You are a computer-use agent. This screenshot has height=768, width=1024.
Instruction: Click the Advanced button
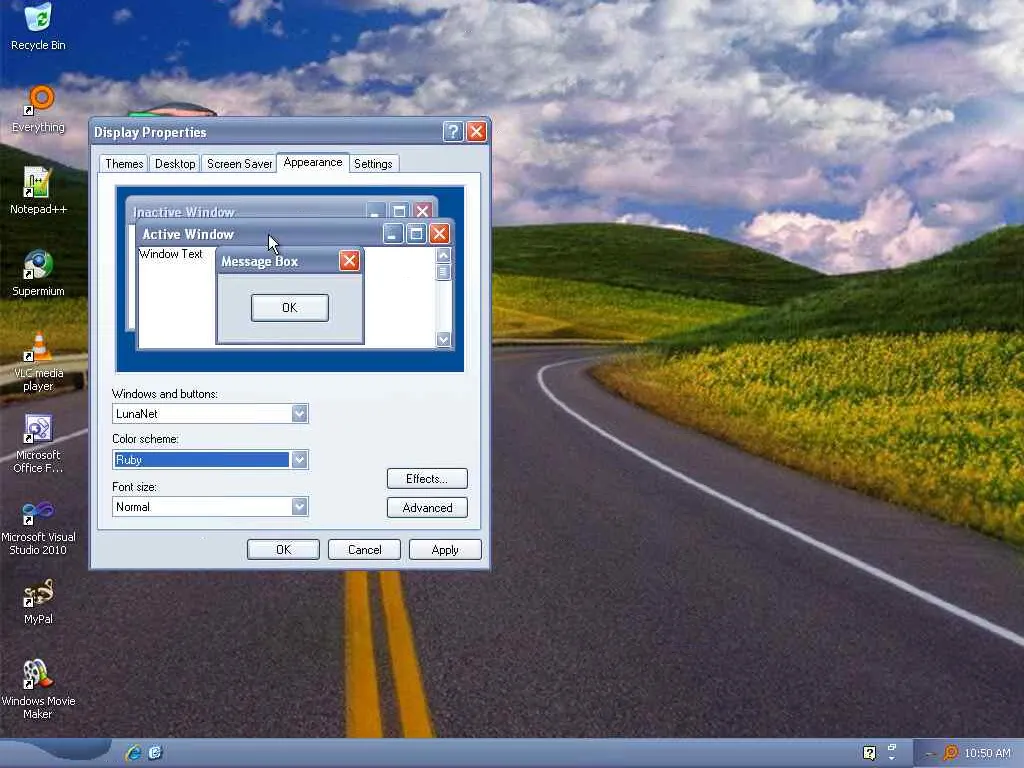pyautogui.click(x=427, y=508)
